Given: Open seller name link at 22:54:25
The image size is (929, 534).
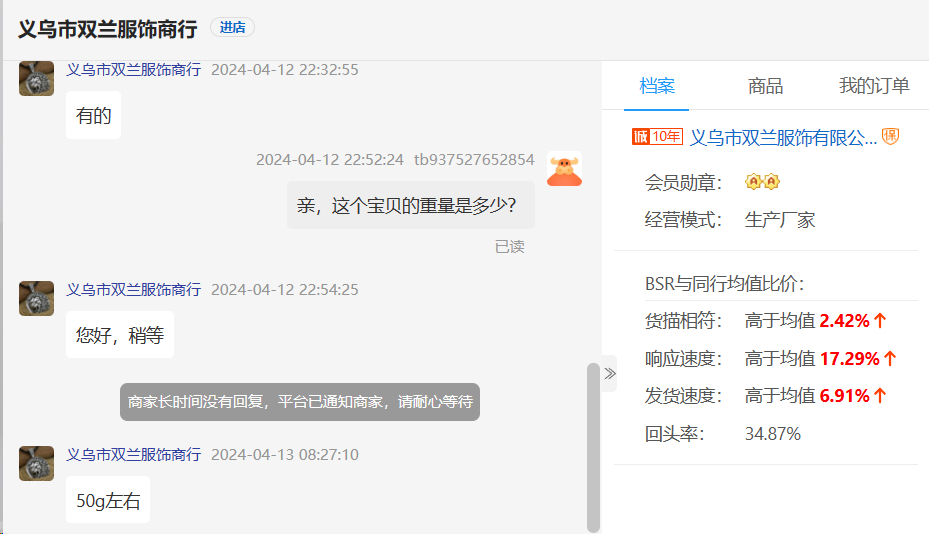Looking at the screenshot, I should (133, 290).
